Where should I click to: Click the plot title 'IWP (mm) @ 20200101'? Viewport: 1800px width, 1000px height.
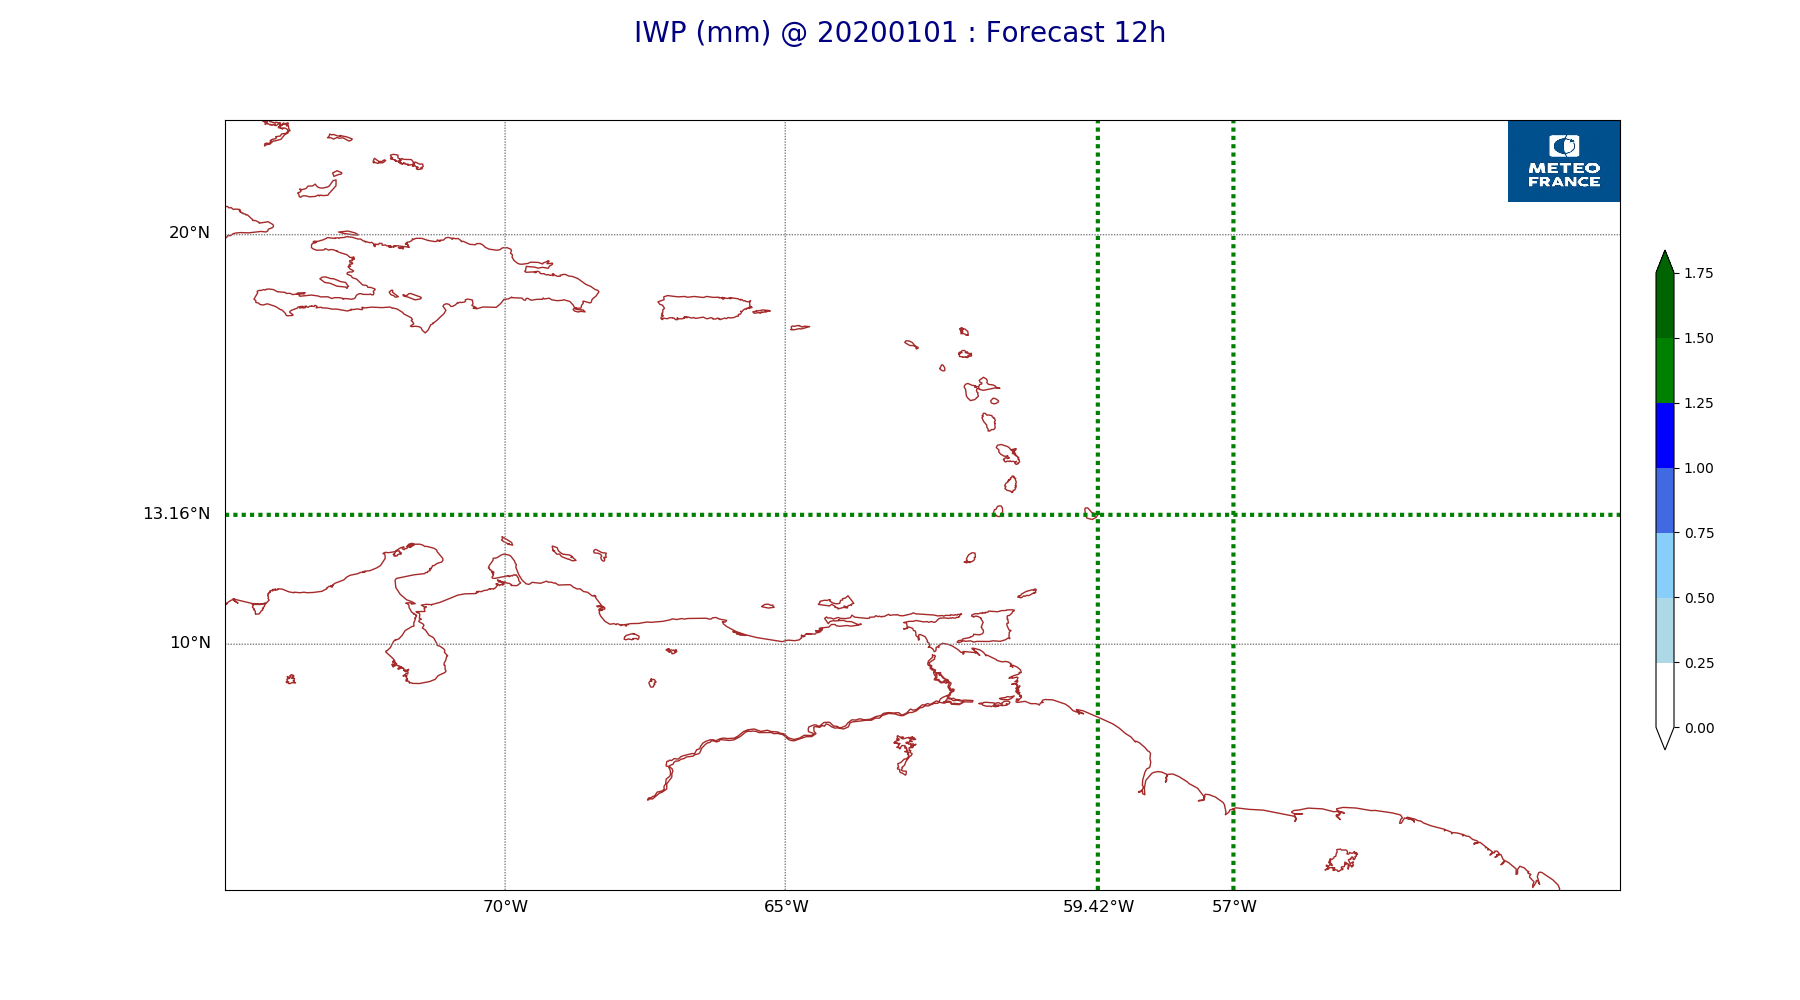pos(899,33)
